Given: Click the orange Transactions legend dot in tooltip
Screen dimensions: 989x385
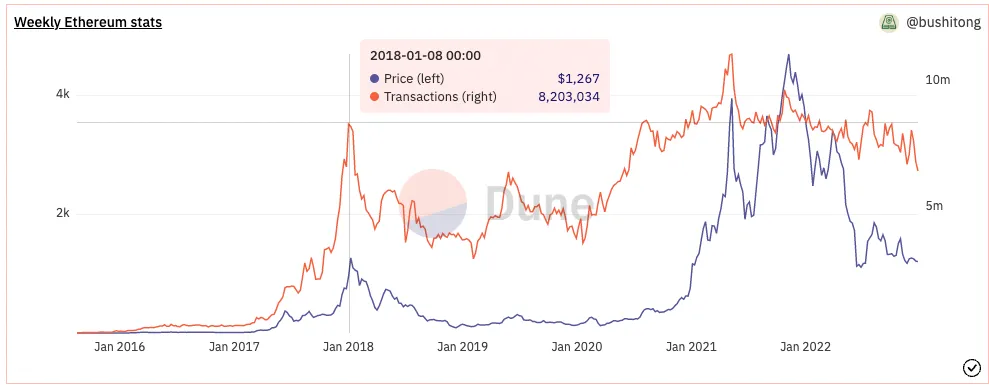Looking at the screenshot, I should 375,97.
